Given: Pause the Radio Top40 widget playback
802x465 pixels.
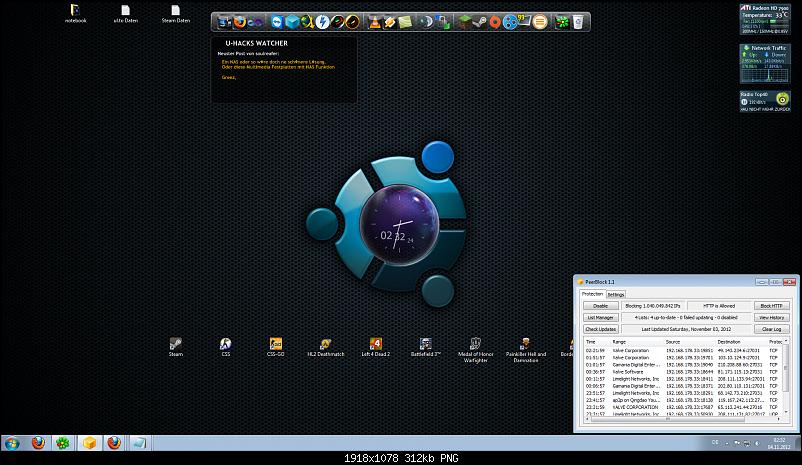Looking at the screenshot, I should (x=744, y=102).
